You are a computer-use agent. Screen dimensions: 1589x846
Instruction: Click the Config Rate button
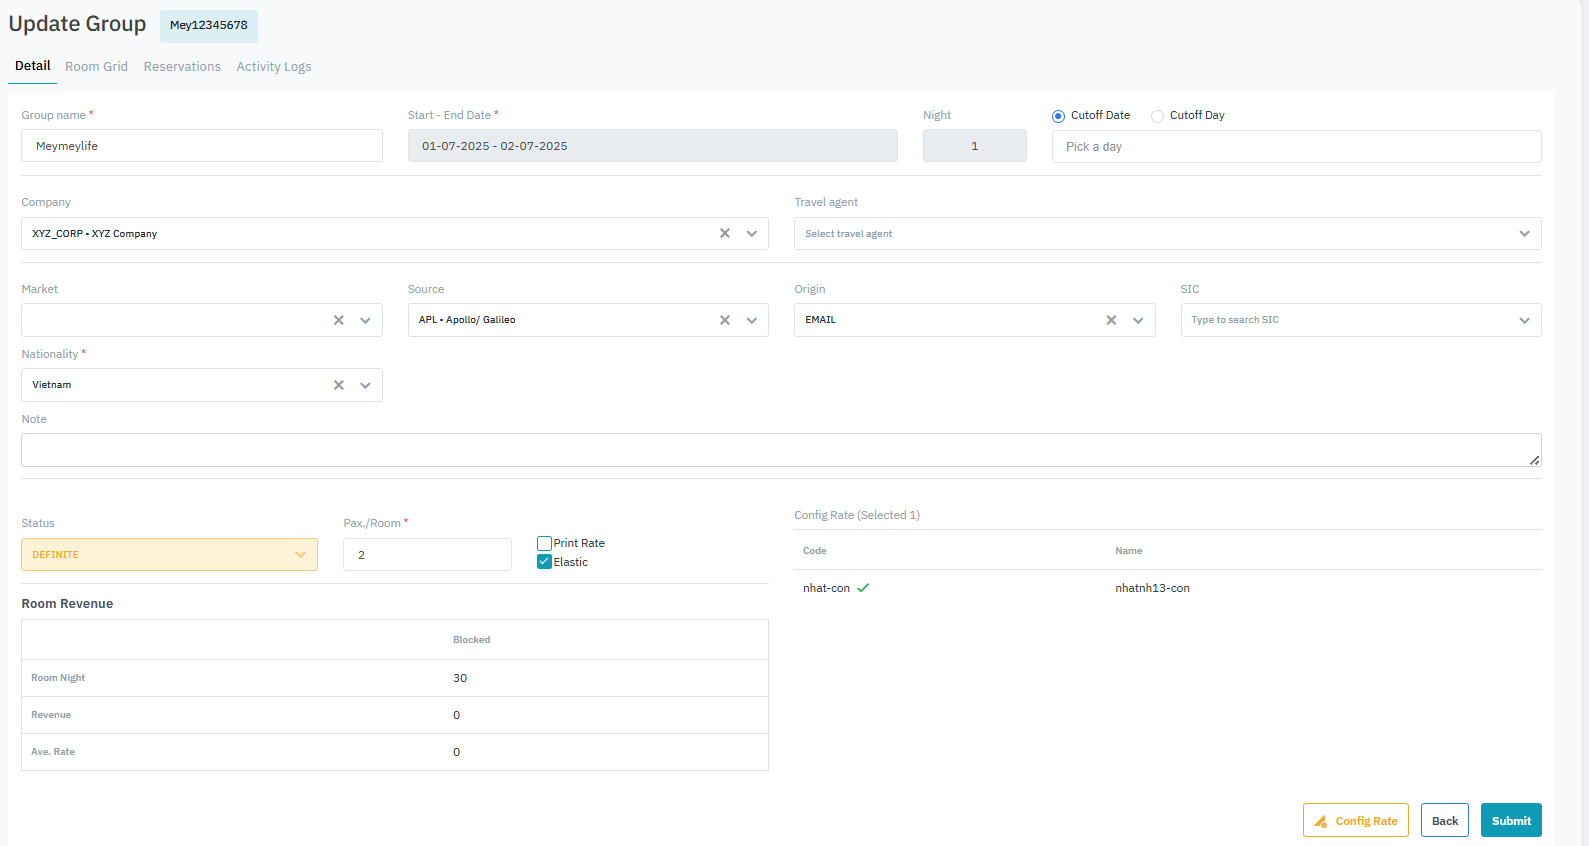click(1355, 820)
